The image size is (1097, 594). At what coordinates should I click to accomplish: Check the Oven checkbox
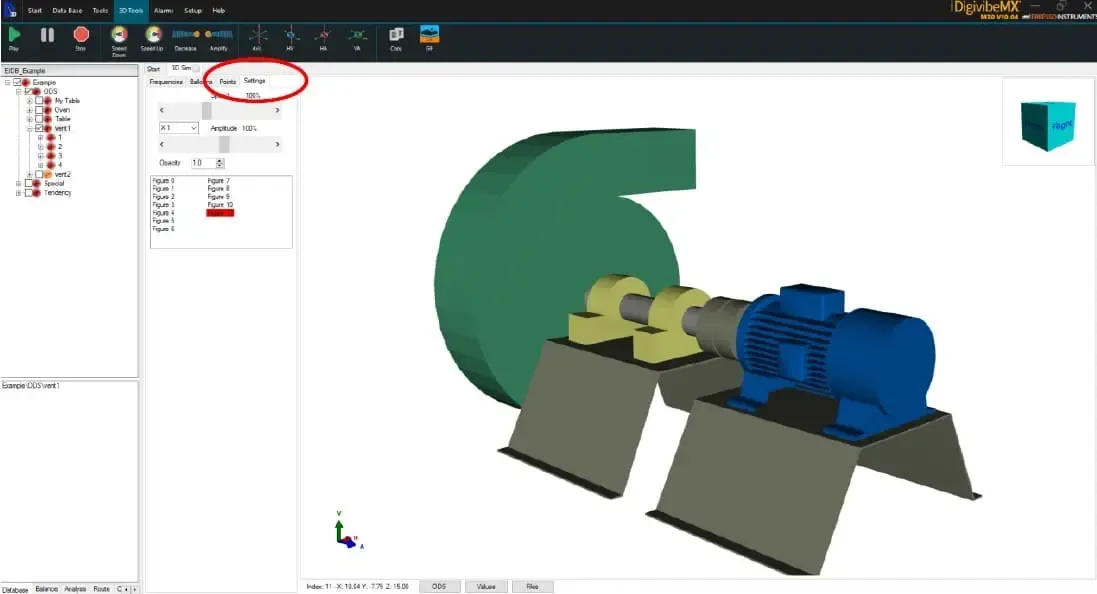pyautogui.click(x=39, y=110)
